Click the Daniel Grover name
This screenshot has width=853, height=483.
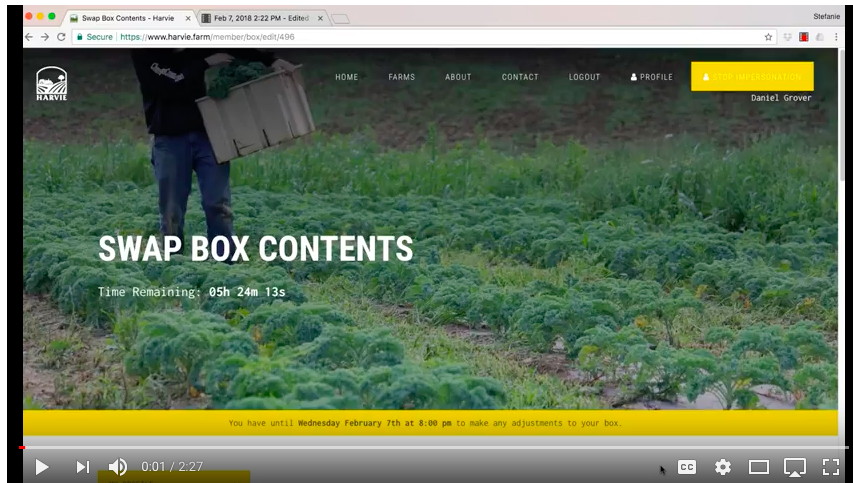(781, 98)
